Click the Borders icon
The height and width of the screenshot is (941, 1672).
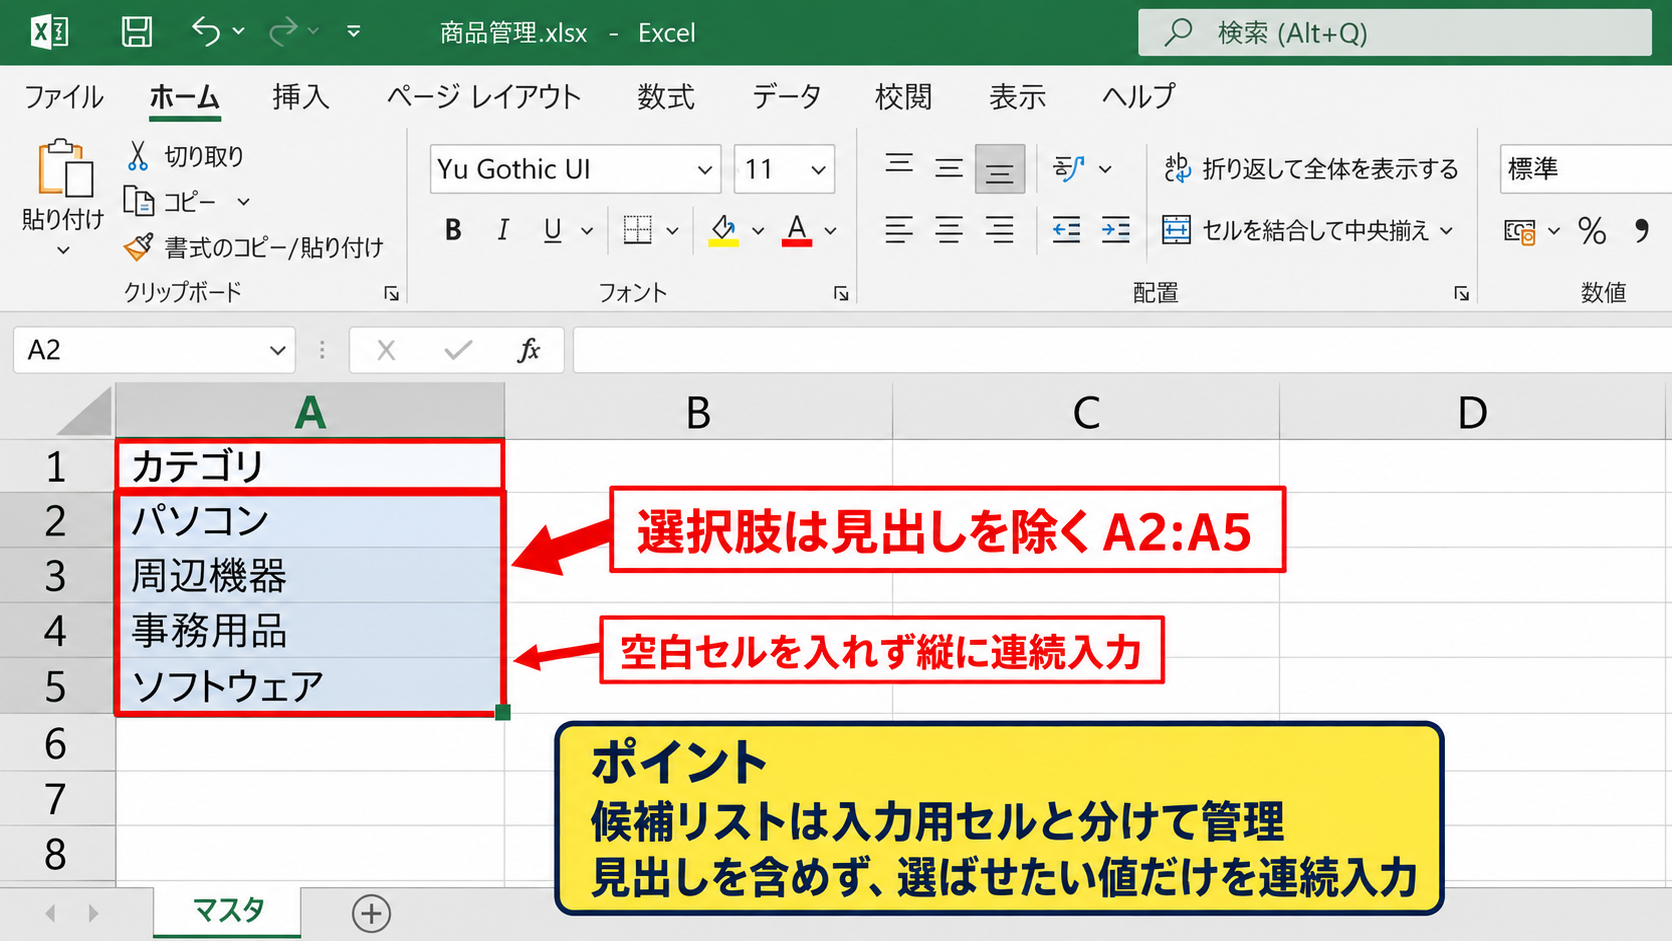pyautogui.click(x=637, y=230)
